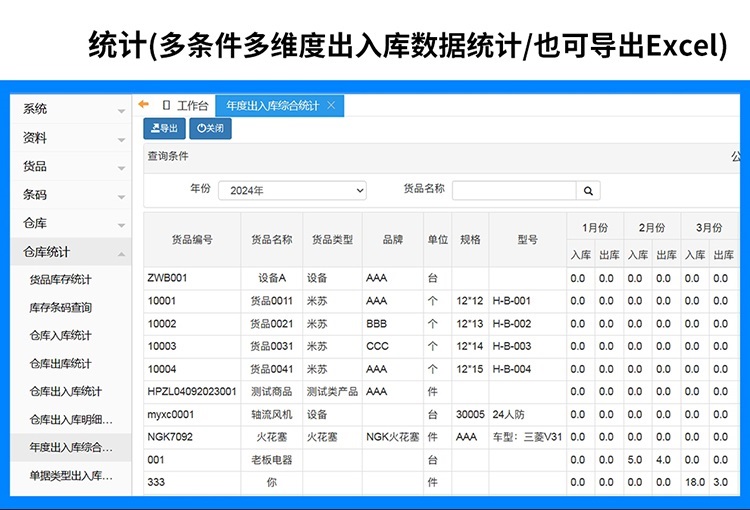Click the 品牌 column header

393,240
